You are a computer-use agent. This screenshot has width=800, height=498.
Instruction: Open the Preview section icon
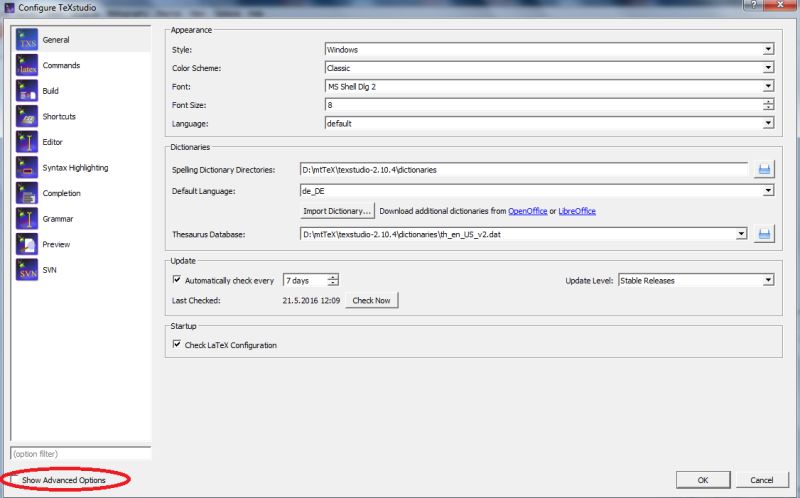coord(27,244)
